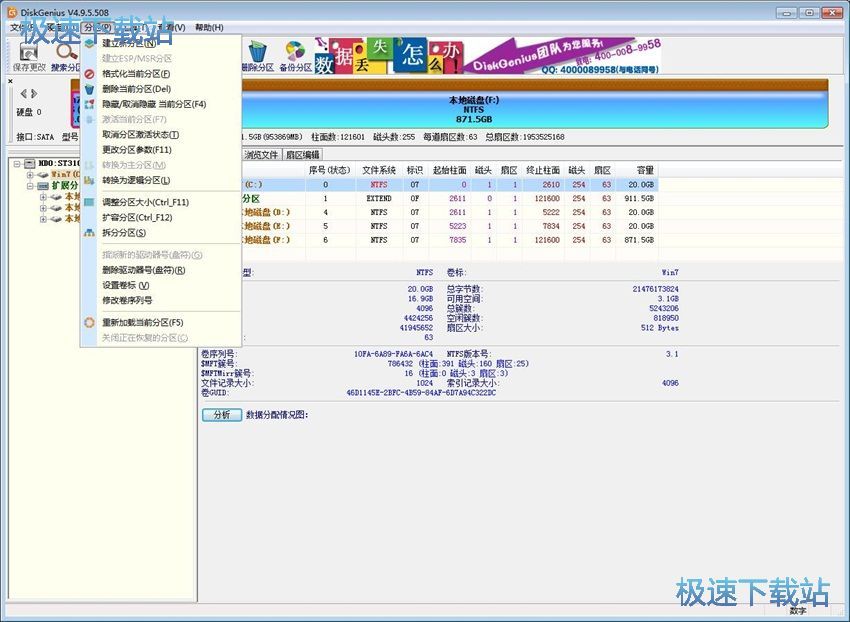Sort by the 序号(状态) column header

point(330,170)
